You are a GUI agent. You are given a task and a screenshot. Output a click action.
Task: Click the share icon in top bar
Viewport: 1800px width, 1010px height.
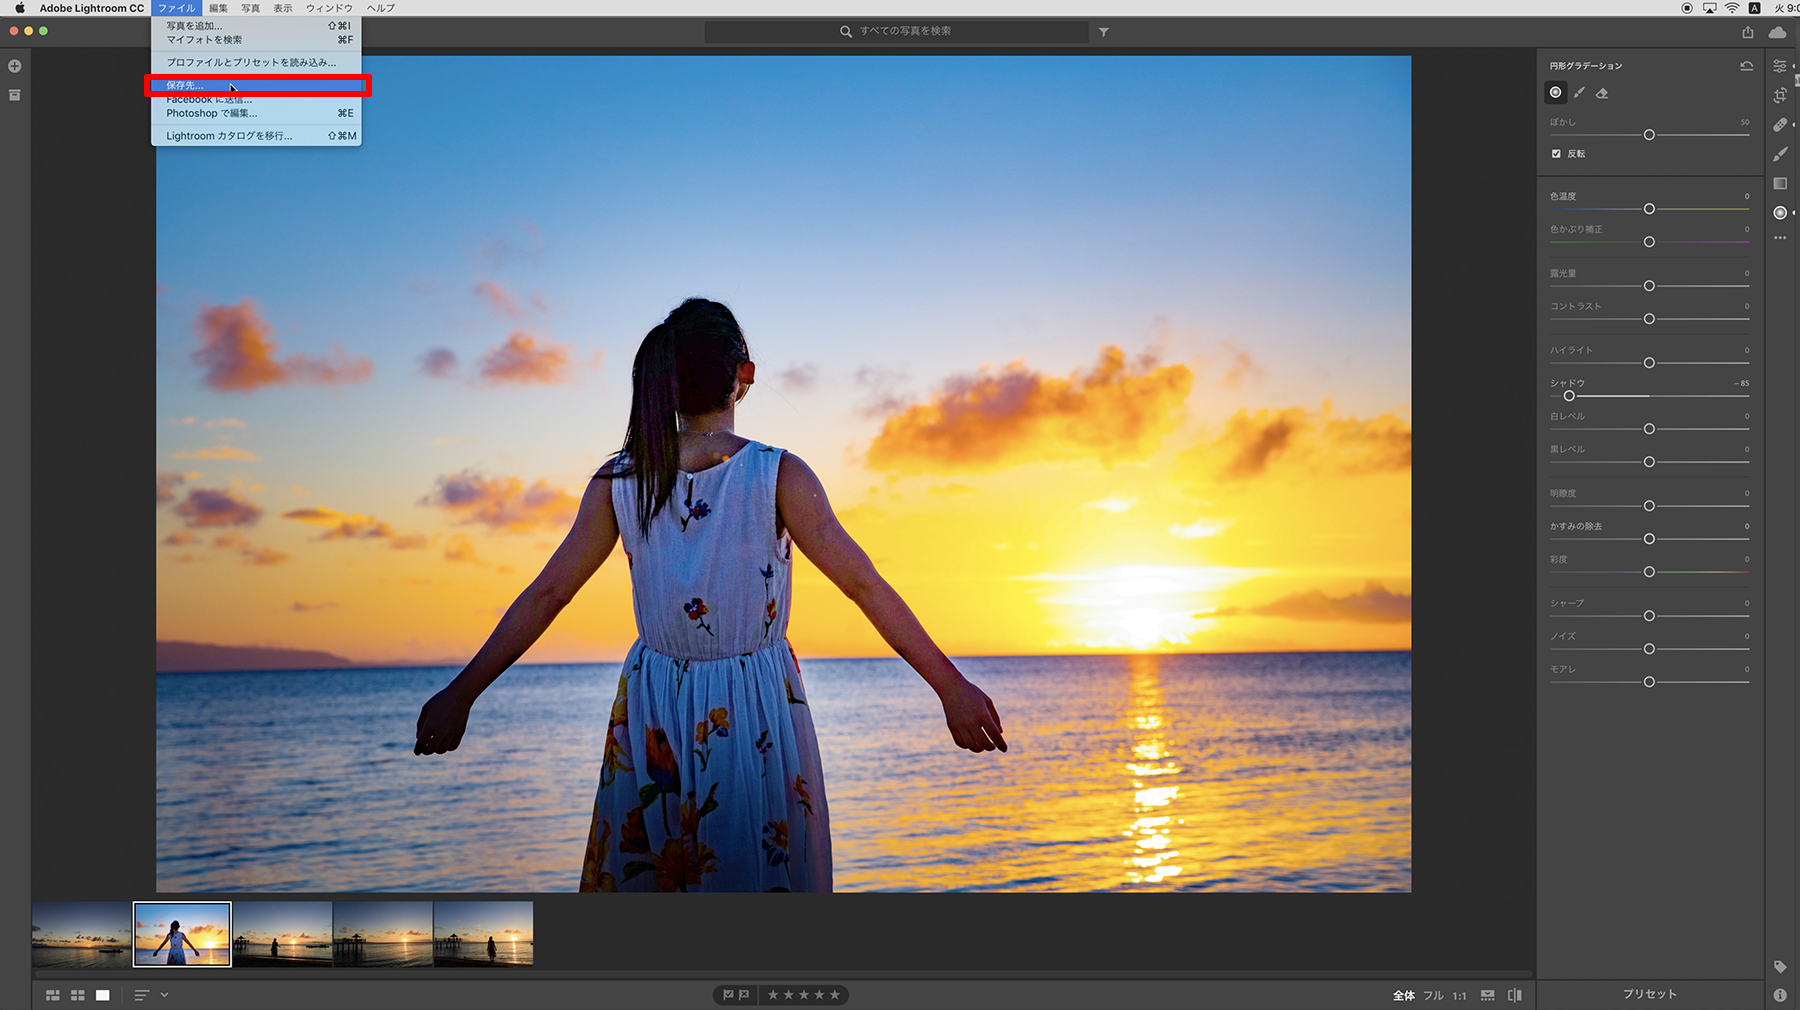[1747, 32]
